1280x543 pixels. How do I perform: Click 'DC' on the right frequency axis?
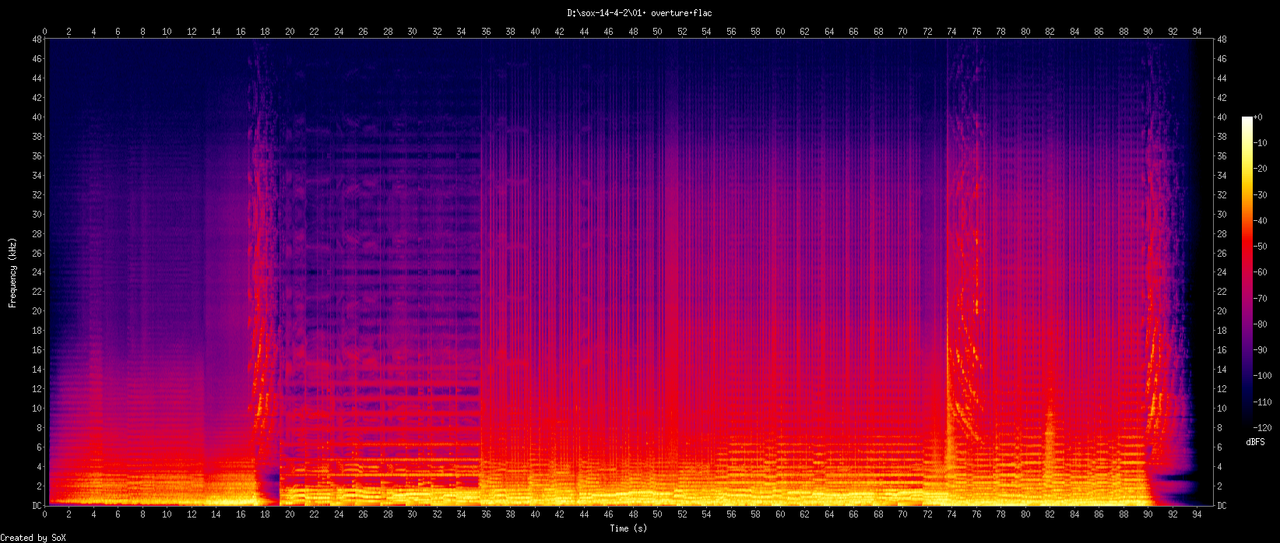(x=1223, y=506)
